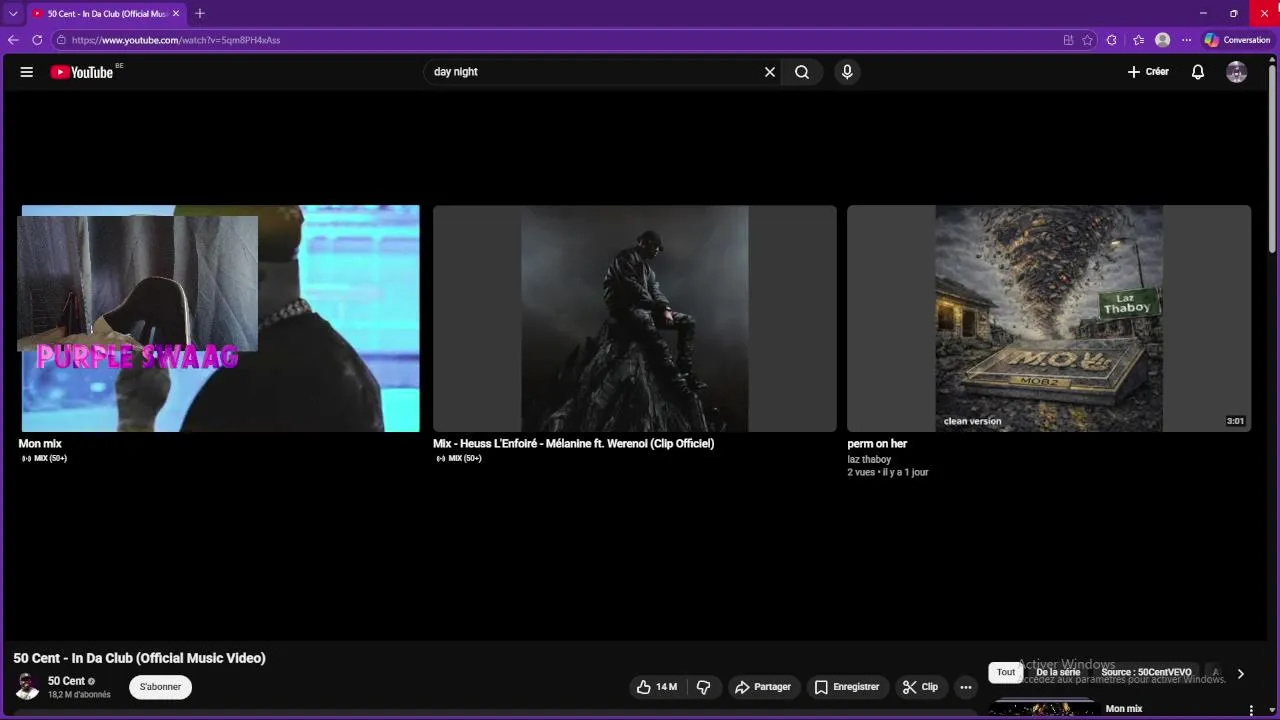Viewport: 1280px width, 720px height.
Task: Reload the page with the refresh icon
Action: [37, 40]
